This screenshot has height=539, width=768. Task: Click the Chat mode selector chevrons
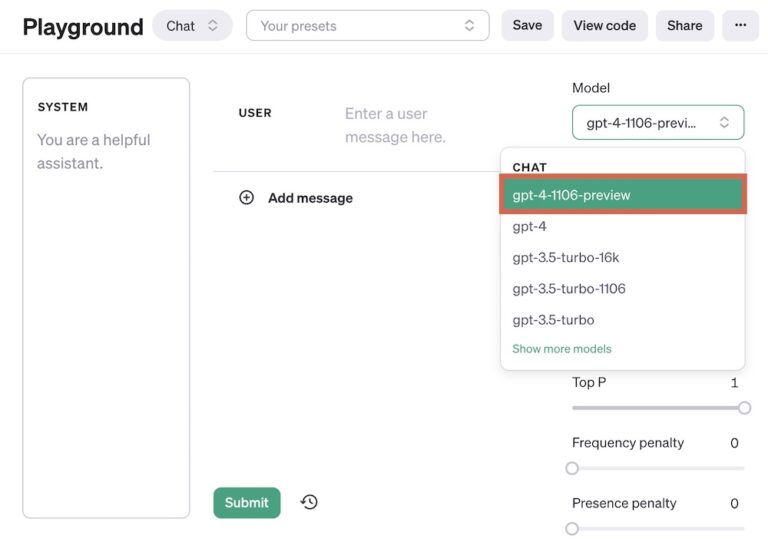212,26
